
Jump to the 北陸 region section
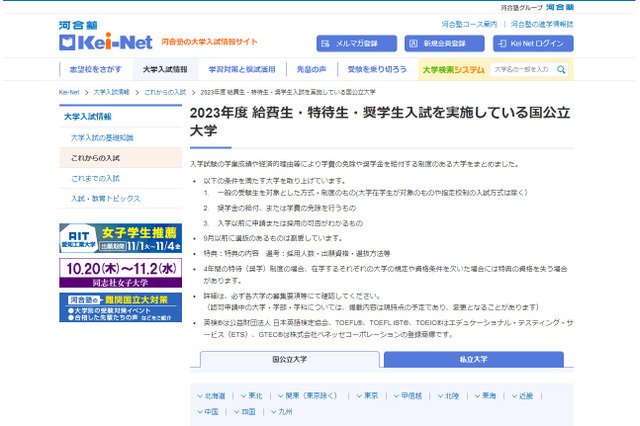pyautogui.click(x=449, y=396)
